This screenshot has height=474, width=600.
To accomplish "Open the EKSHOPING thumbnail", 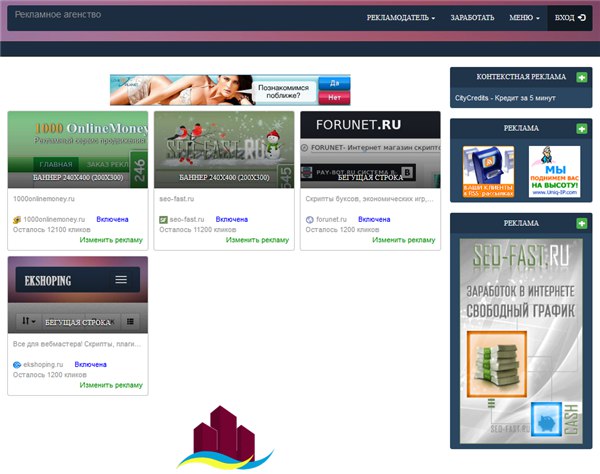I will click(x=78, y=295).
